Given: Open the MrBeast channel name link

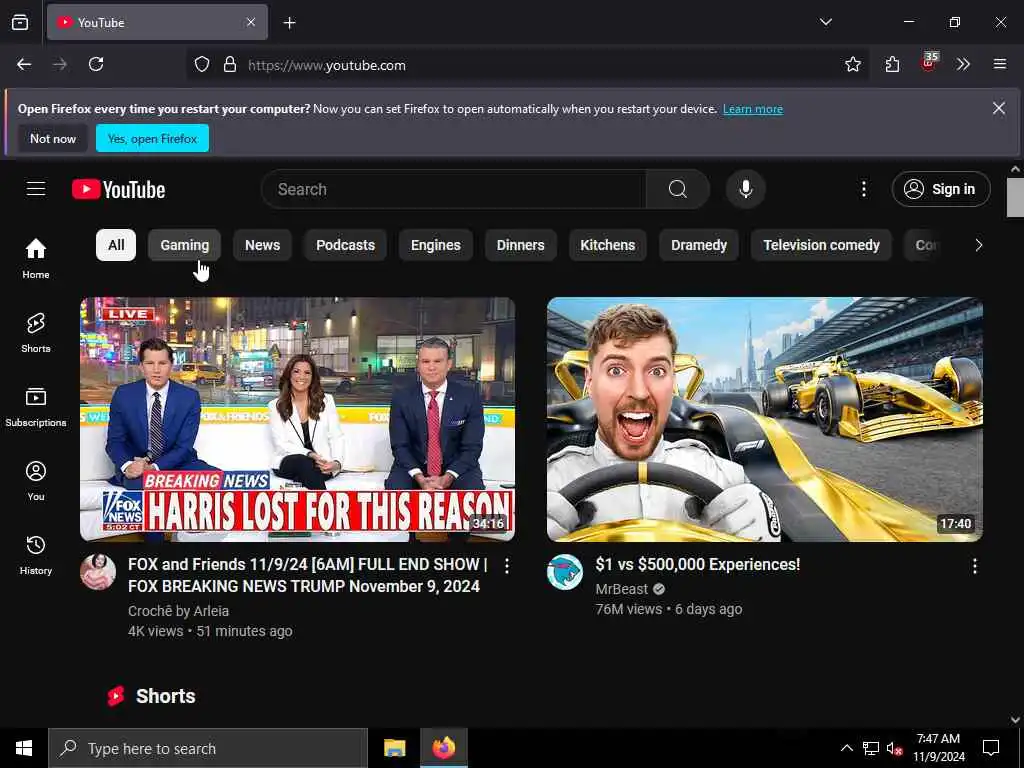Looking at the screenshot, I should tap(622, 589).
